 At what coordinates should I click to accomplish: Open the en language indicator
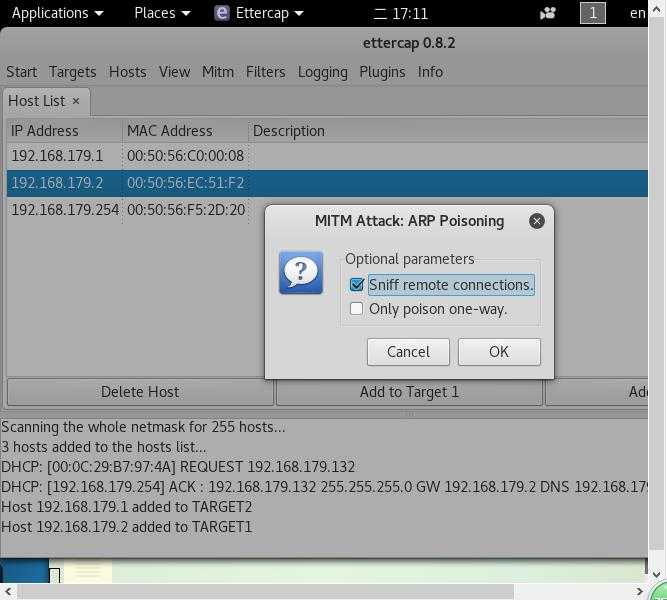[637, 13]
